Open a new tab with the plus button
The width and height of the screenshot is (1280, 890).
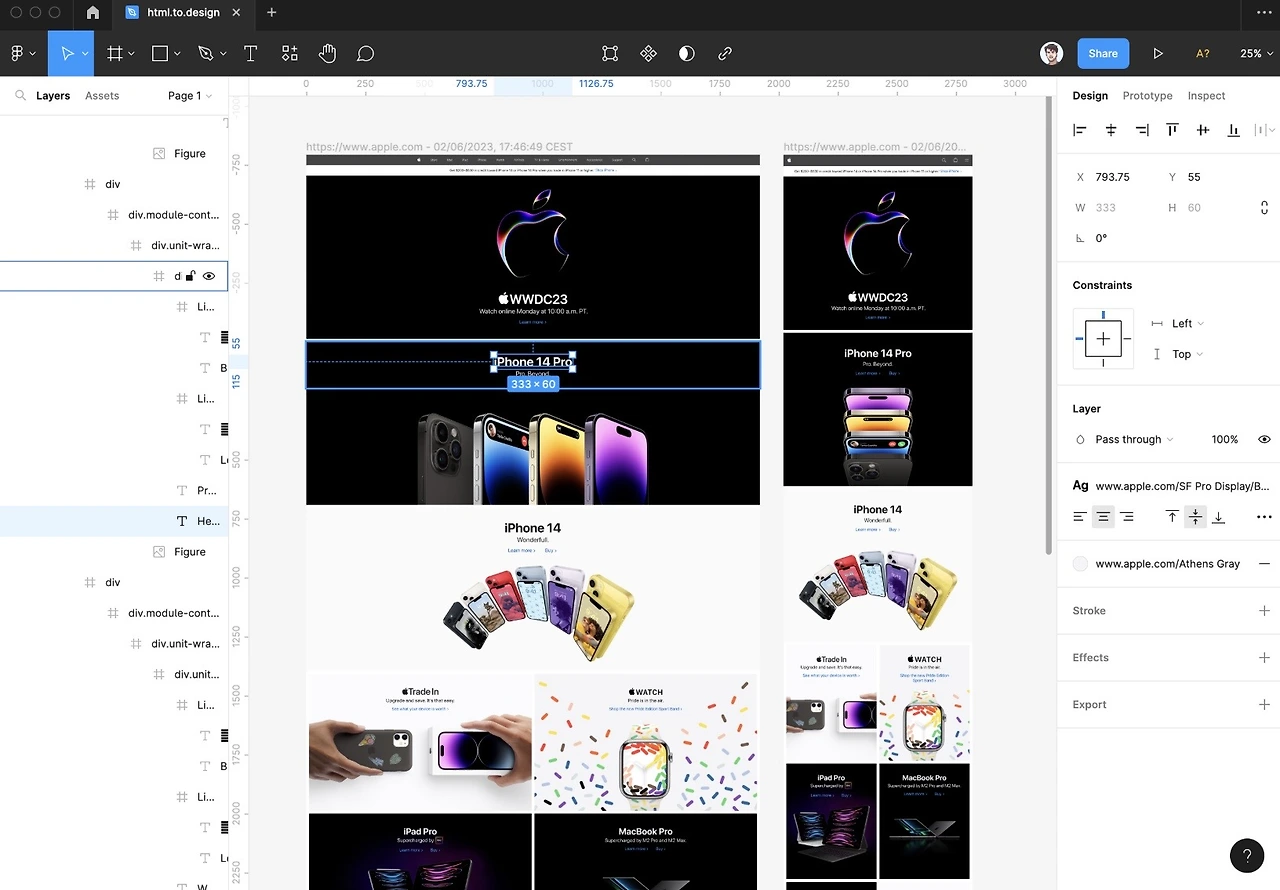[271, 13]
